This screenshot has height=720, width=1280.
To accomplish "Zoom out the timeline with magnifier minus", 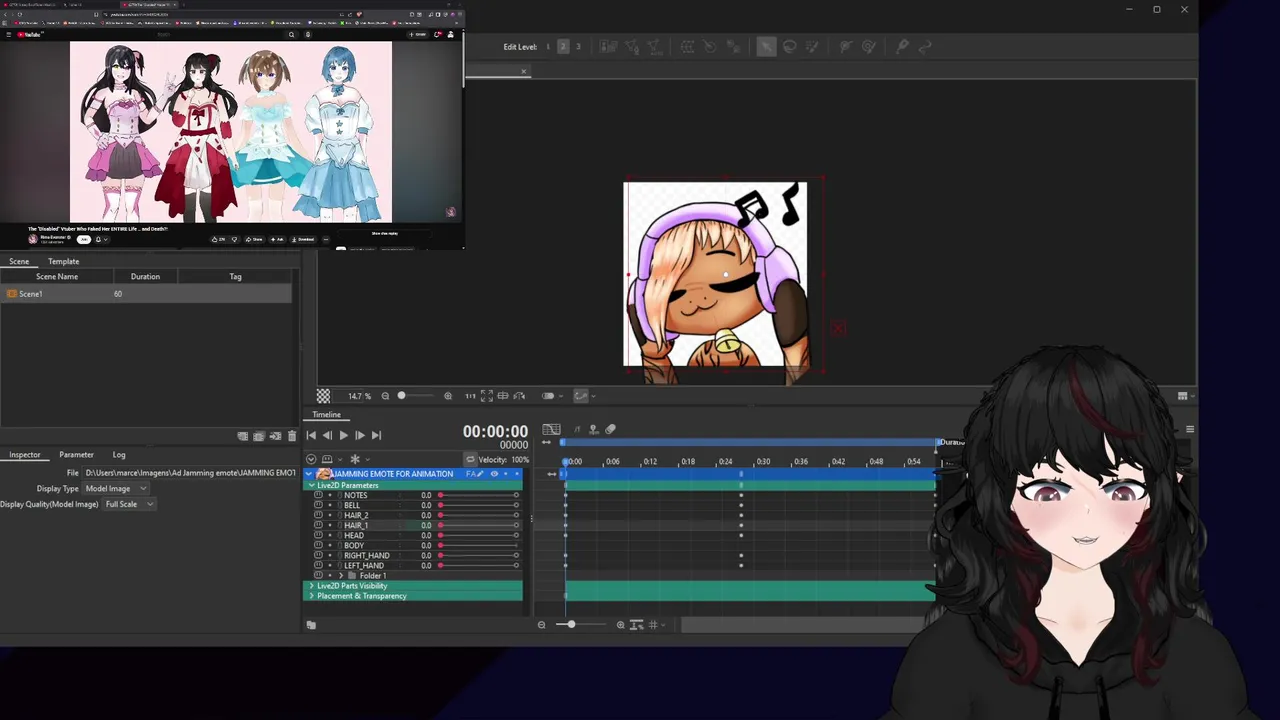I will click(x=541, y=625).
